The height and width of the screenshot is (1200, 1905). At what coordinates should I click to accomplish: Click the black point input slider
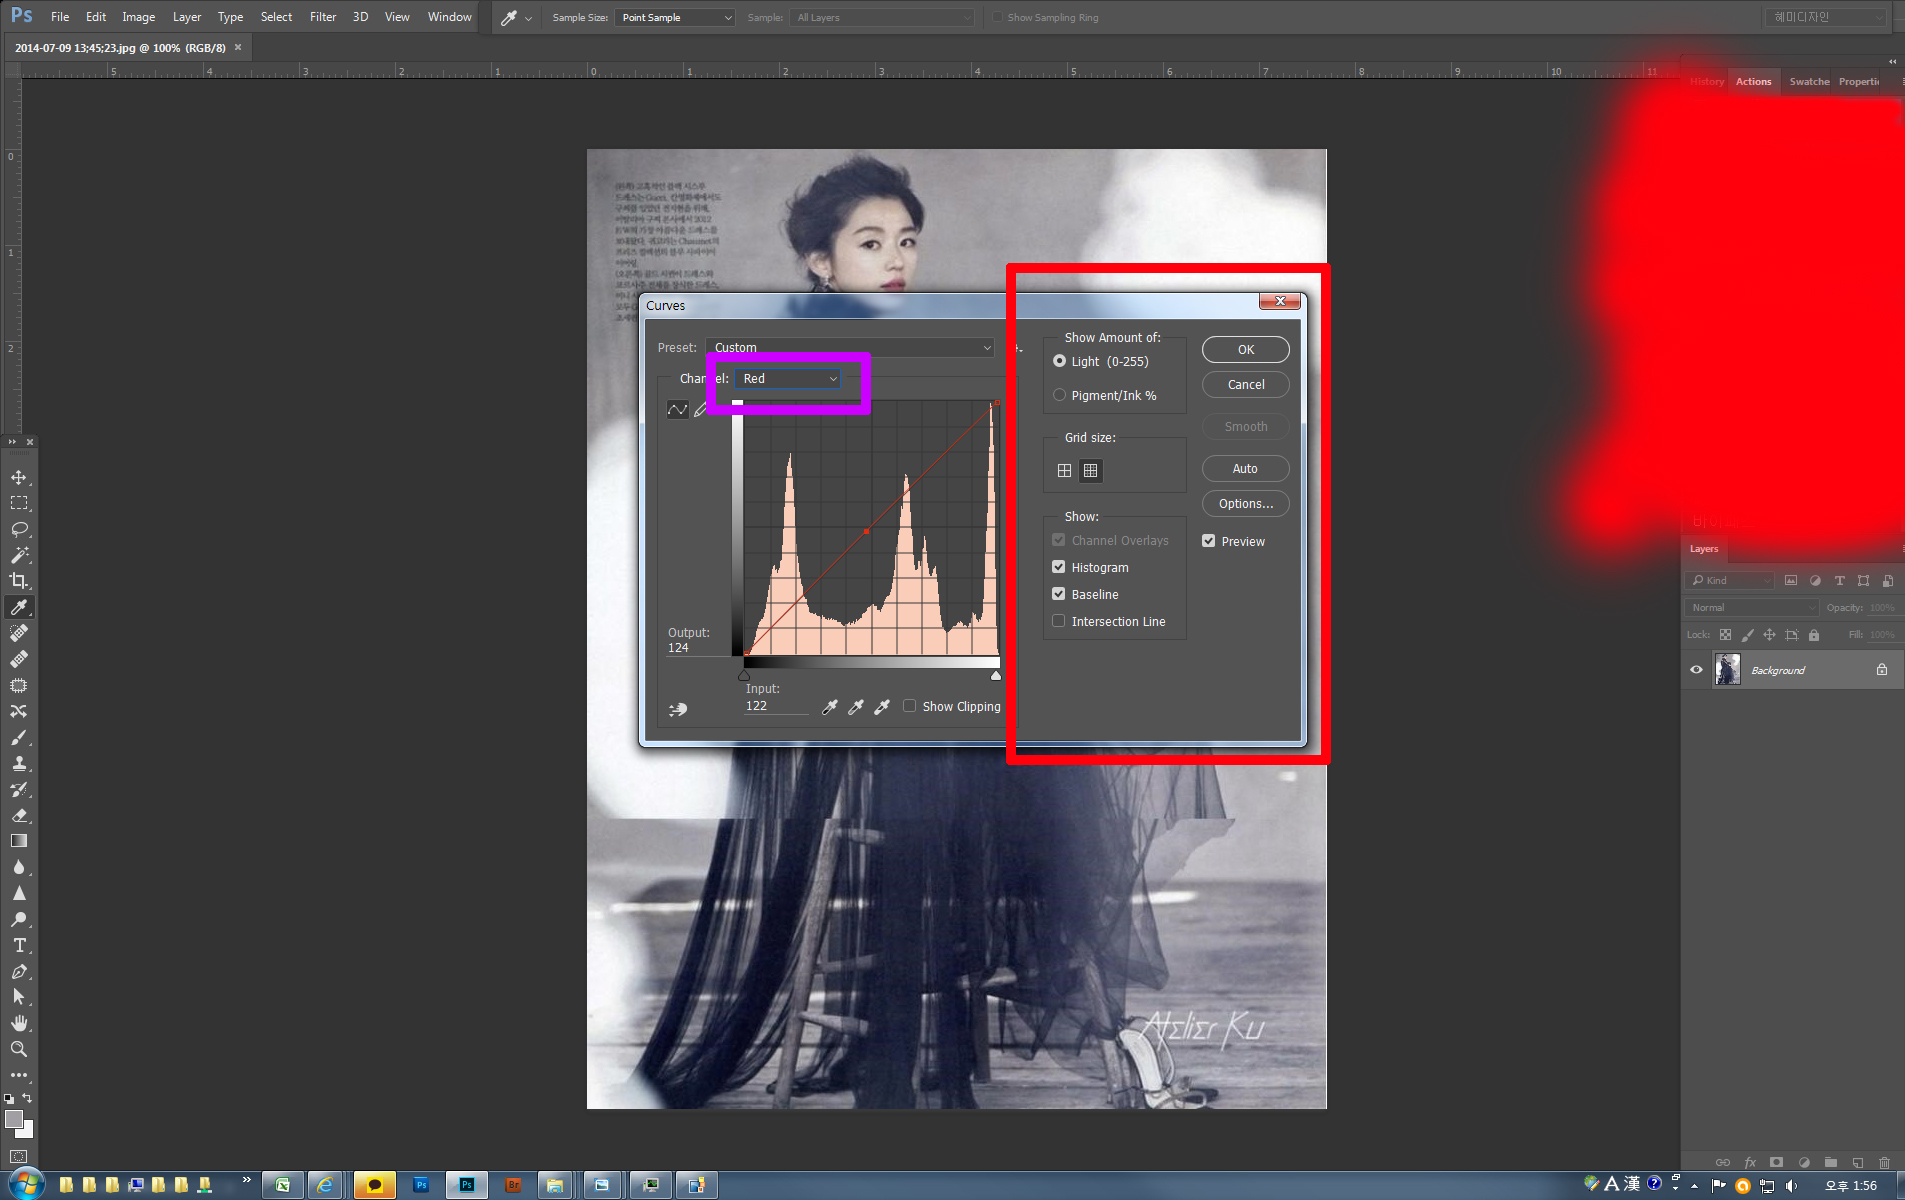pos(744,676)
